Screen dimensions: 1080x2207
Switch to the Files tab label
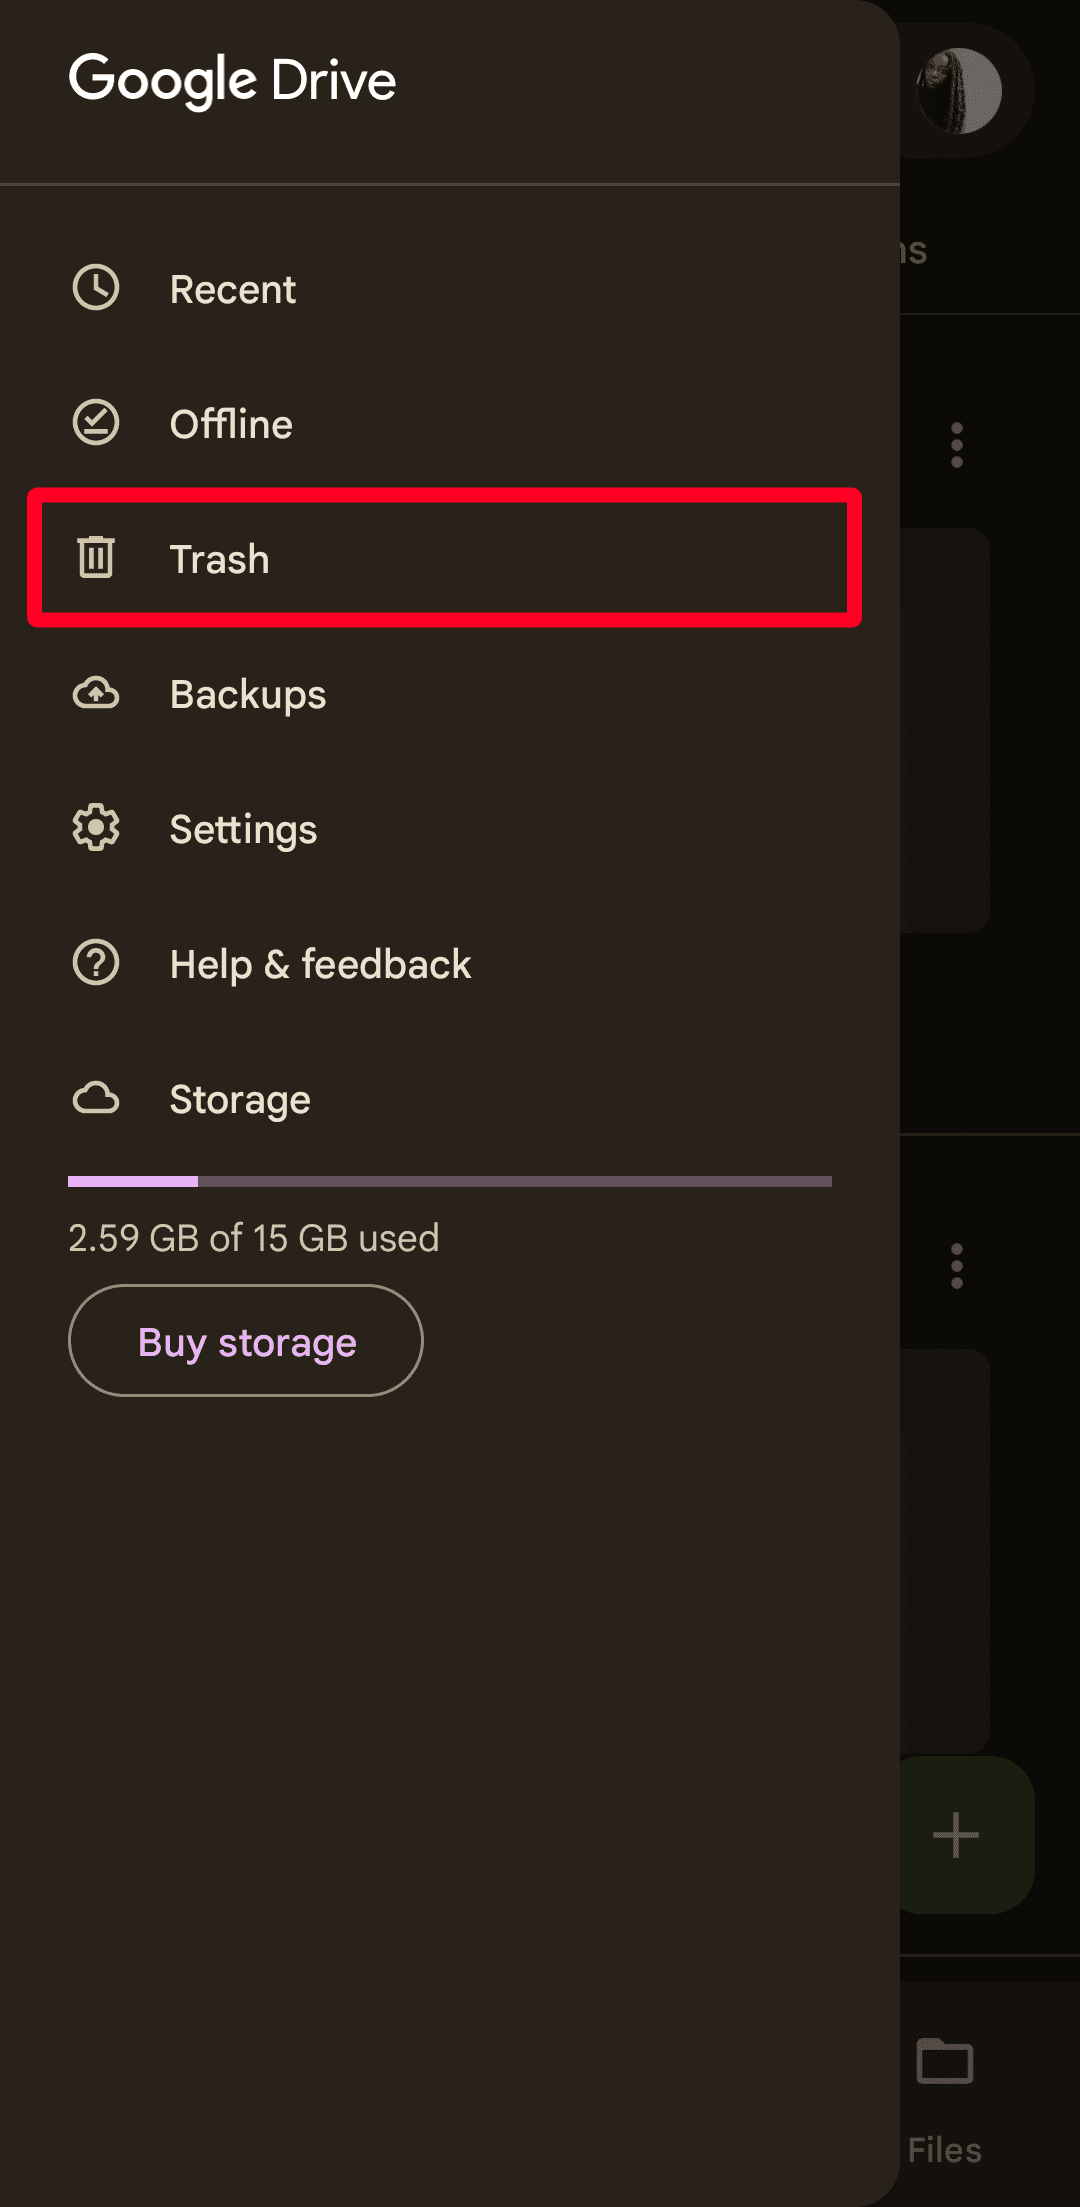945,2150
